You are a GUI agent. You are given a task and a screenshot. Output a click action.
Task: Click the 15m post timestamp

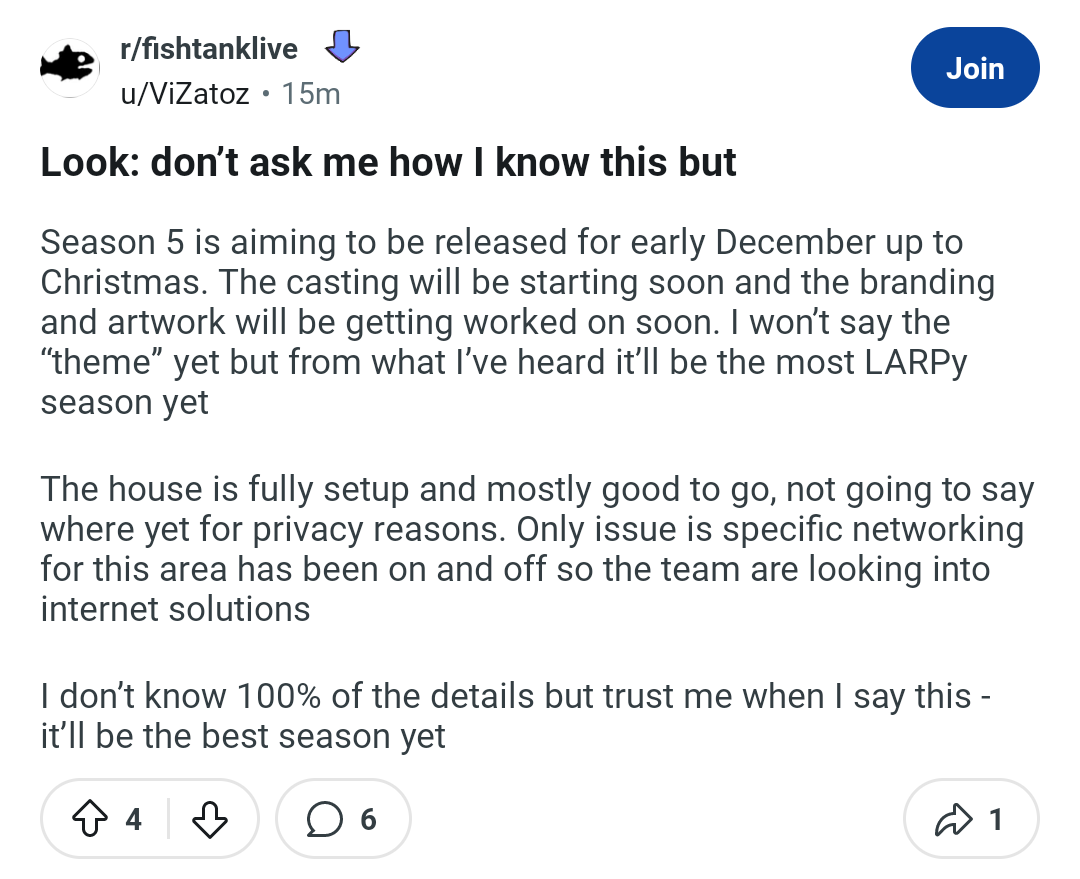pyautogui.click(x=311, y=94)
